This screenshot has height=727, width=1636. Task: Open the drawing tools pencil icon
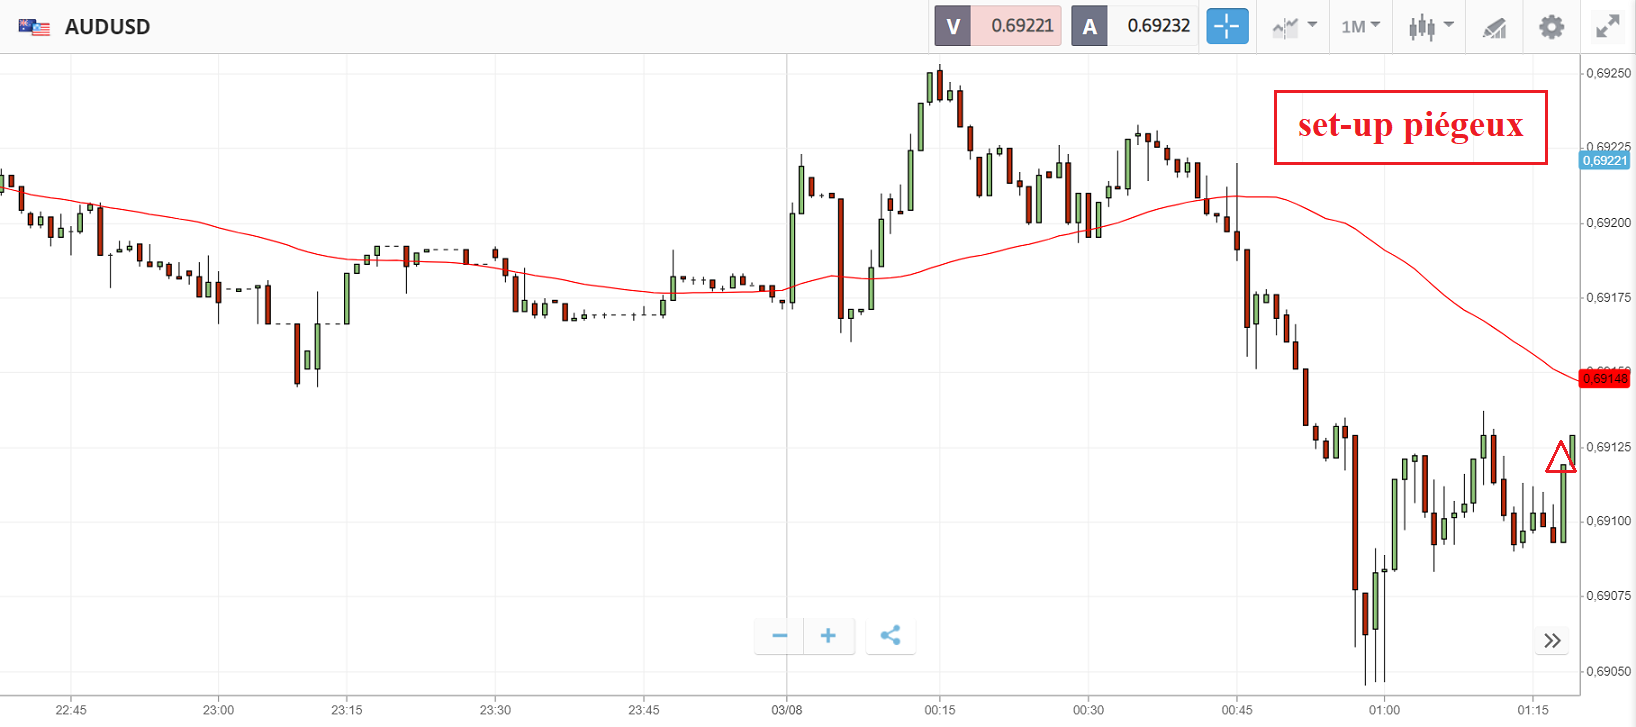1494,27
